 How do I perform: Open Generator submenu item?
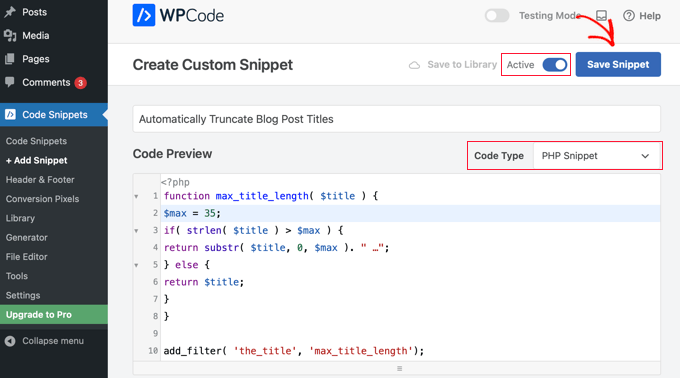click(x=26, y=238)
